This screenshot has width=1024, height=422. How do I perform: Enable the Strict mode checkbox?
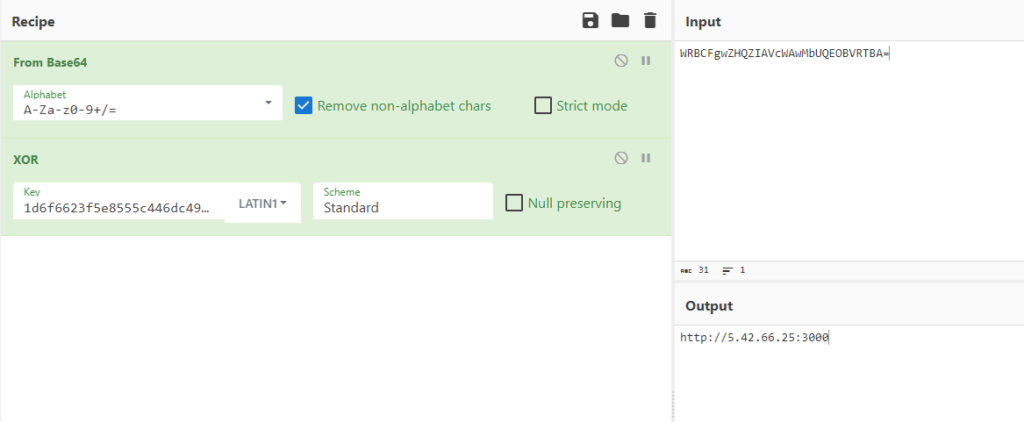[543, 105]
